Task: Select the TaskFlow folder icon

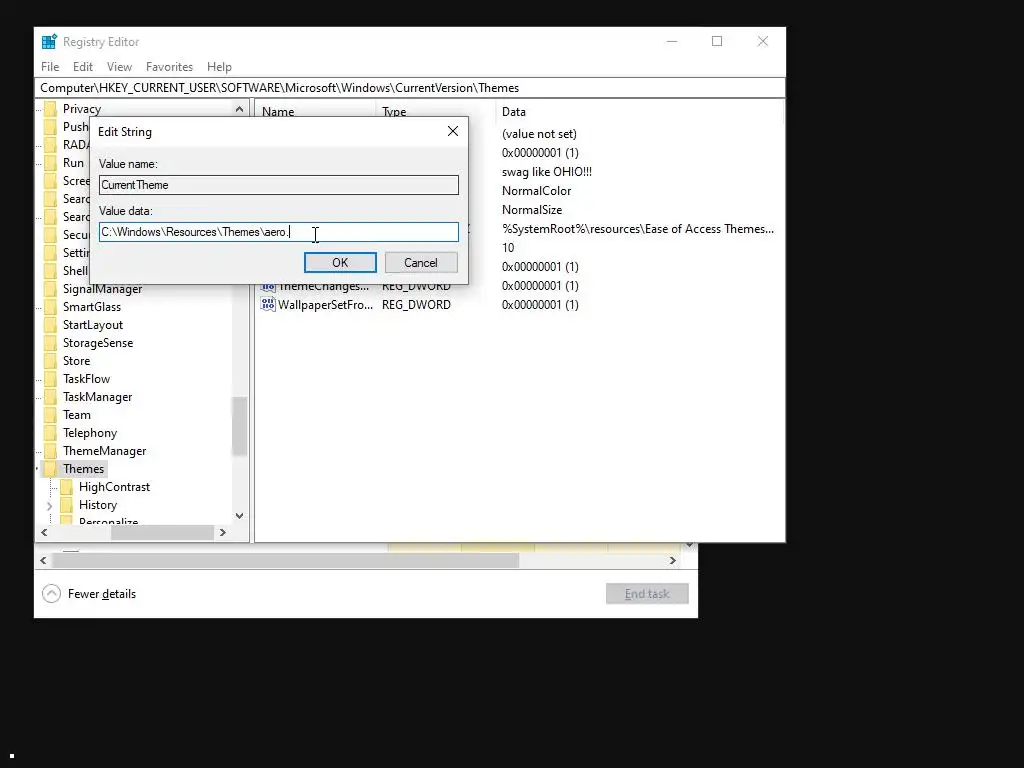Action: [50, 379]
